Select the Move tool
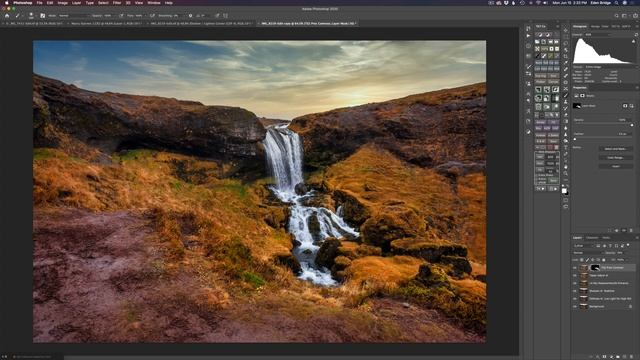This screenshot has width=640, height=360. pyautogui.click(x=566, y=30)
